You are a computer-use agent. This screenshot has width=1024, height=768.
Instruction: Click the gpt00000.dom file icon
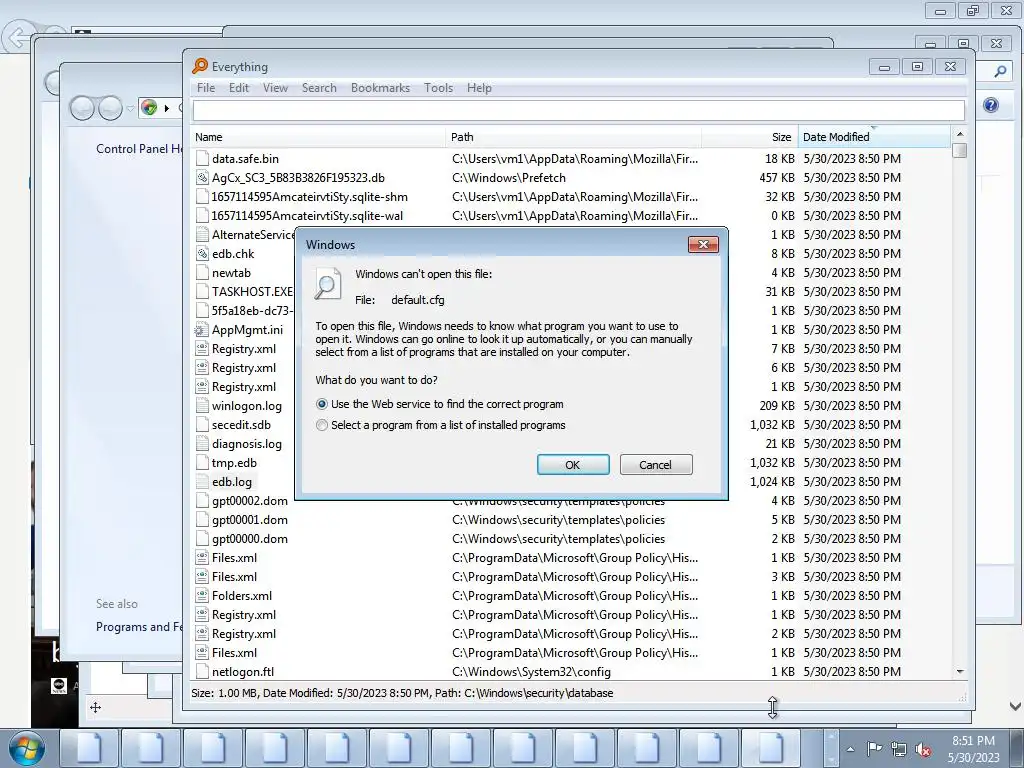pos(202,538)
